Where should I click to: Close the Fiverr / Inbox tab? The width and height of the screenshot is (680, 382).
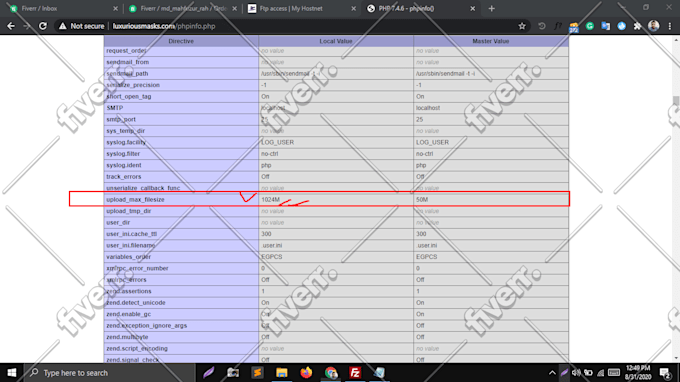[115, 8]
